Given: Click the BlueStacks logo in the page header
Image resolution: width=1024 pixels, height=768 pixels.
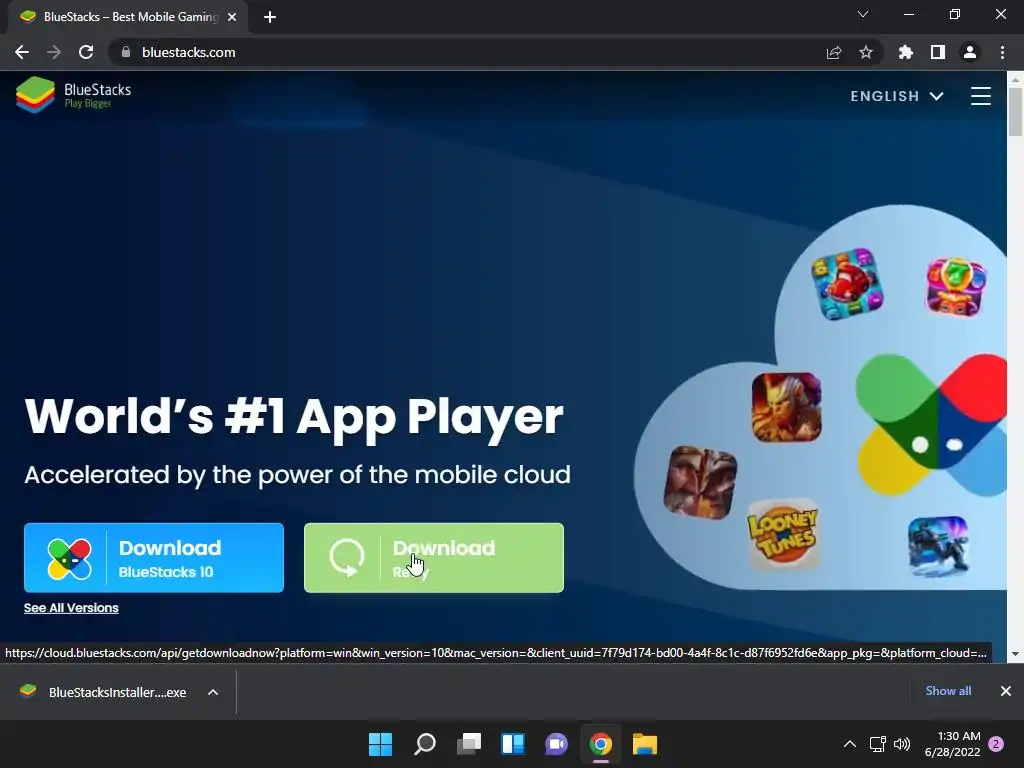Looking at the screenshot, I should point(73,95).
